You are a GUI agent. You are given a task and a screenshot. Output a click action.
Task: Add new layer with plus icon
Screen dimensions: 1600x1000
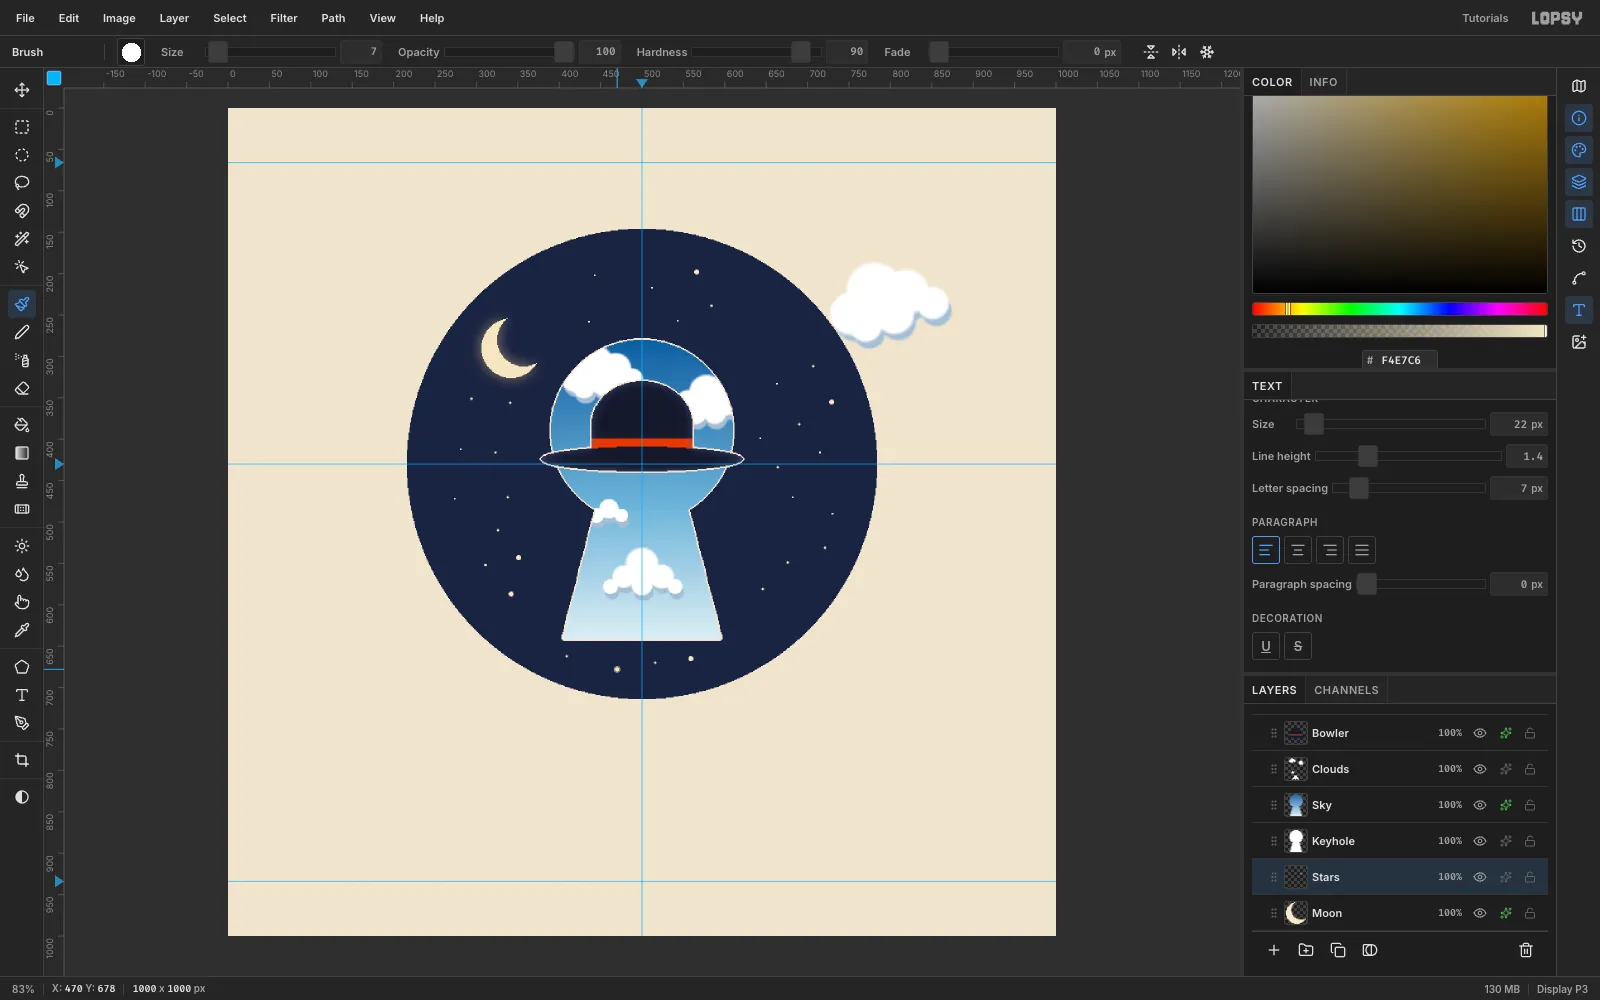point(1274,950)
